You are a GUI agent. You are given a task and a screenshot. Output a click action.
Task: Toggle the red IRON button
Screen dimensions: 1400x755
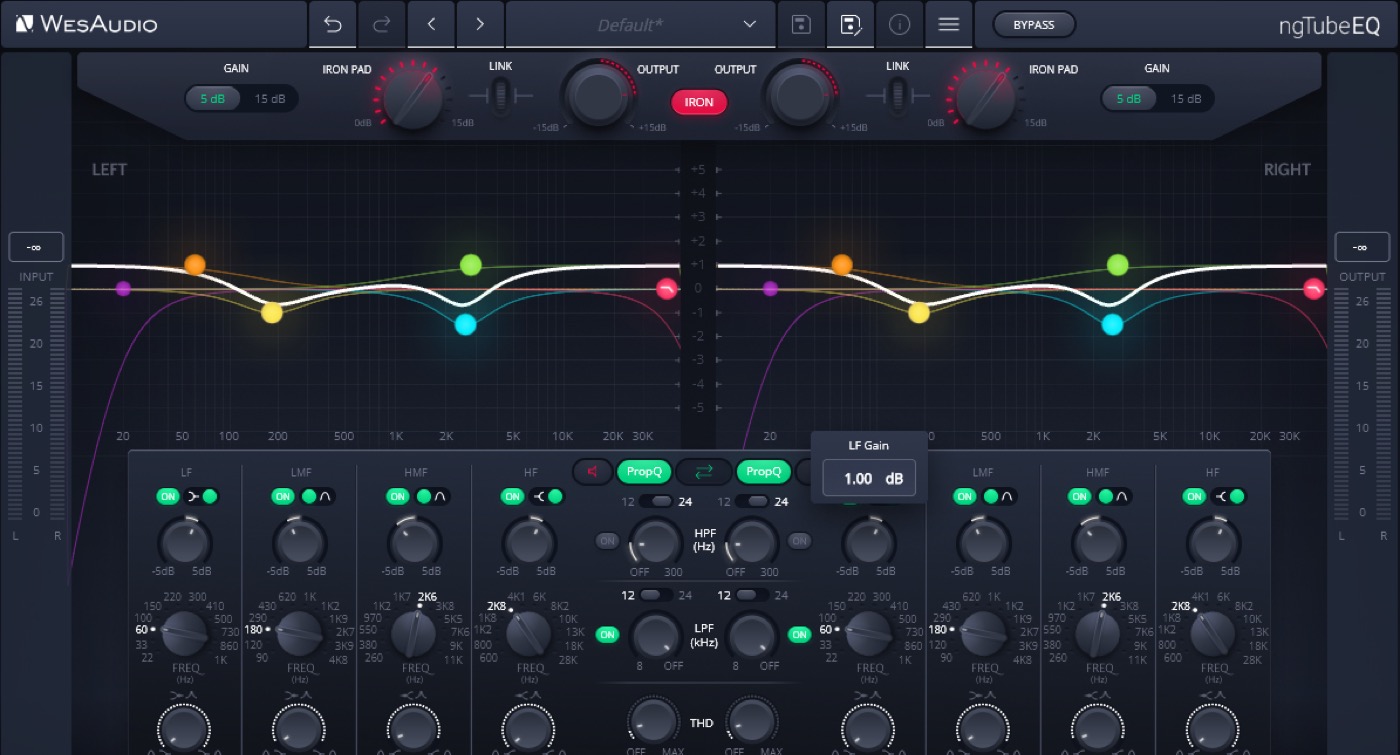point(699,102)
